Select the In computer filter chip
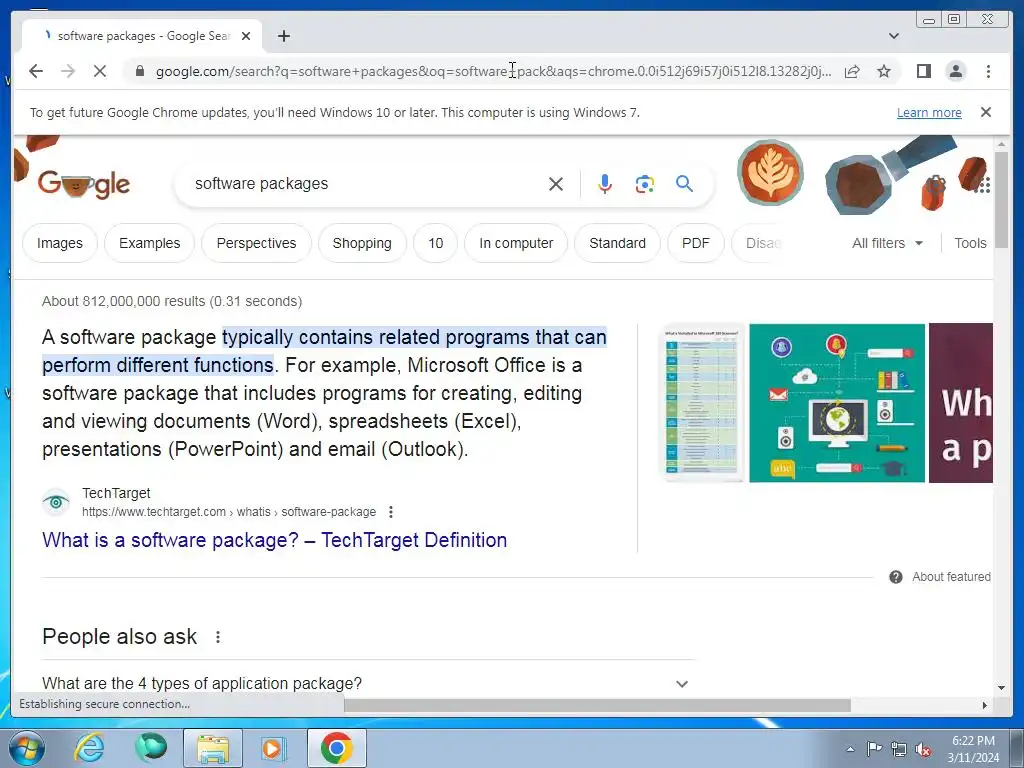The width and height of the screenshot is (1024, 768). [516, 243]
